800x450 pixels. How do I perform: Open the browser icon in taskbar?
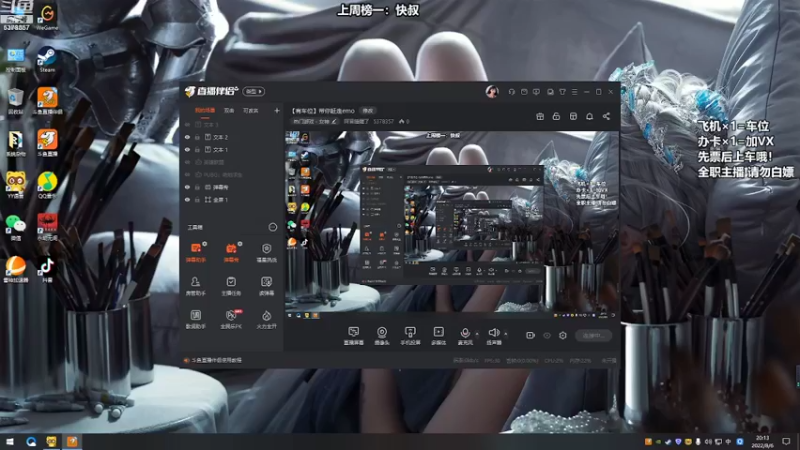31,441
